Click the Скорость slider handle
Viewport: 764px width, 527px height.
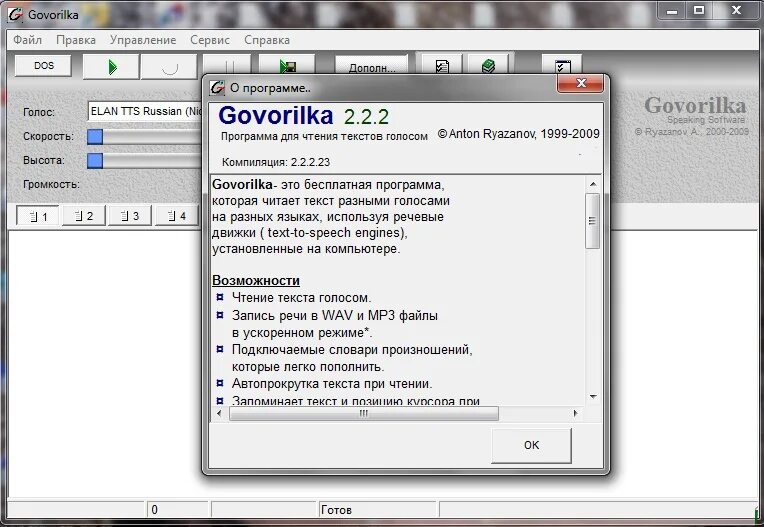click(95, 137)
